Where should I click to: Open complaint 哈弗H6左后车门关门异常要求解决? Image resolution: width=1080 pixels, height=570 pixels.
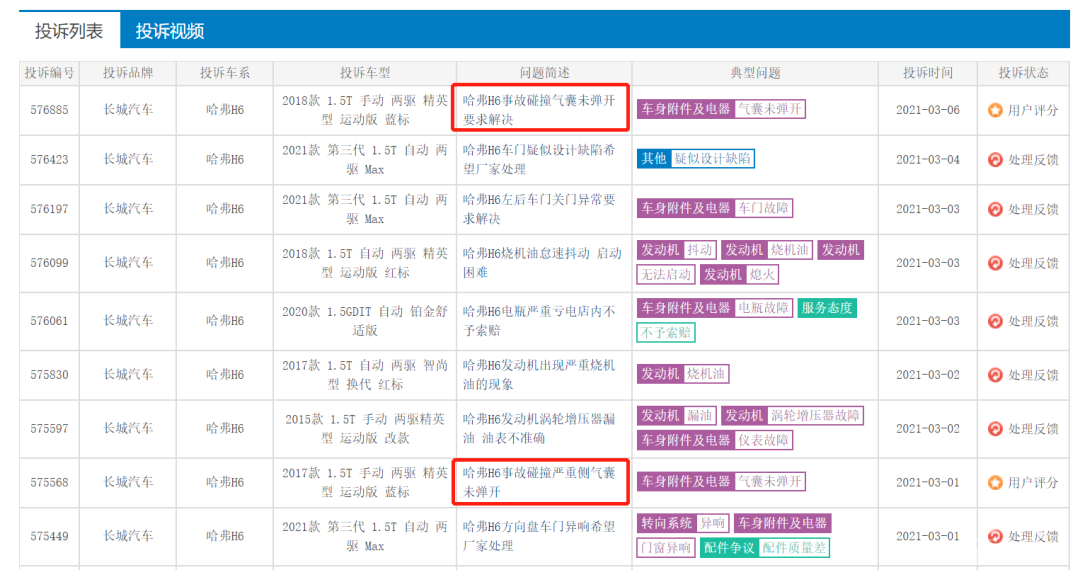(539, 209)
